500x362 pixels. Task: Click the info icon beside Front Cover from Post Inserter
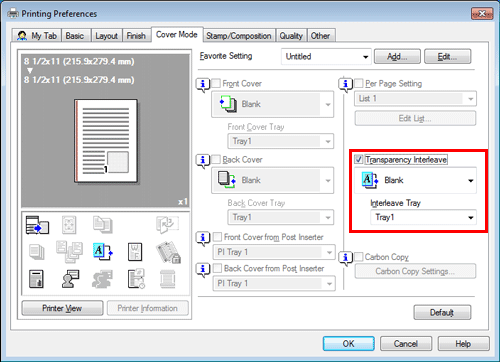click(203, 238)
